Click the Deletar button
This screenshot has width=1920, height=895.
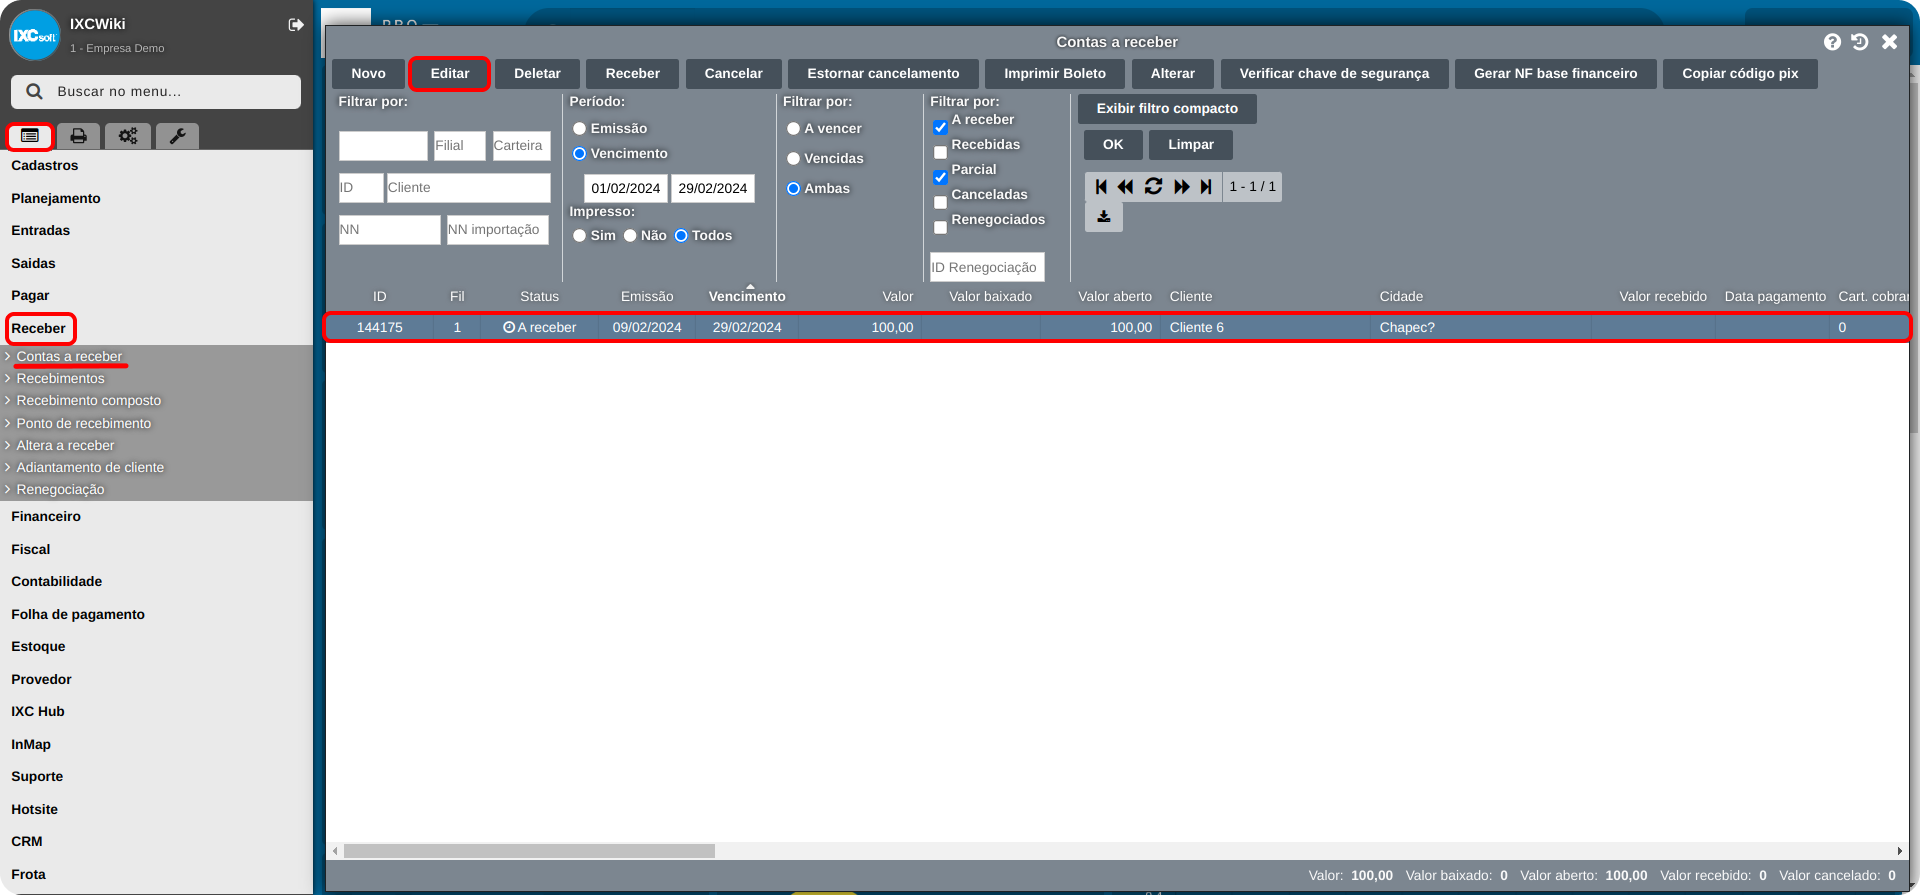(x=537, y=74)
